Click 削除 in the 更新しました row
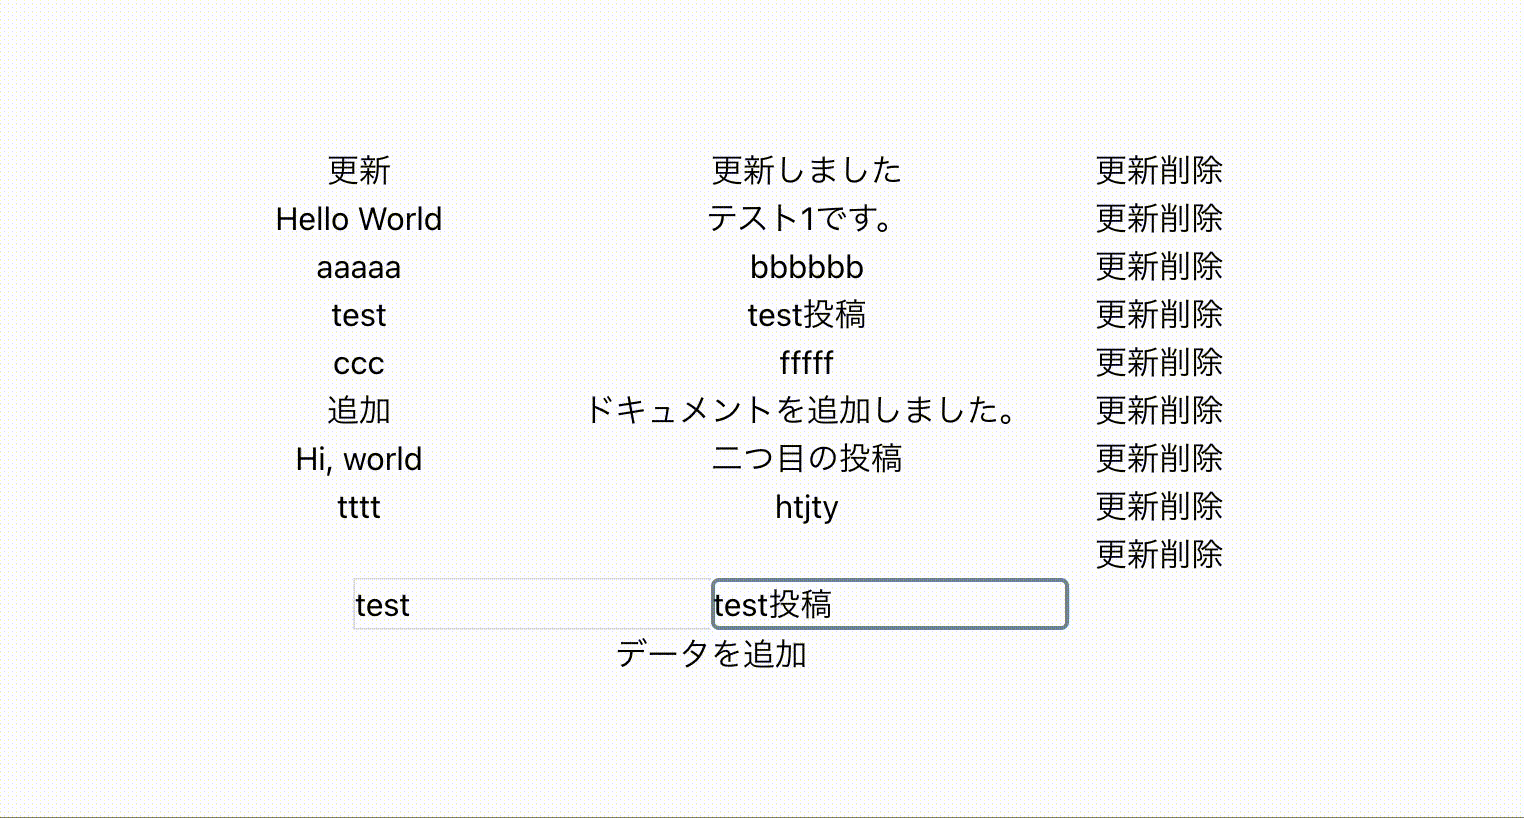1524x818 pixels. [x=1191, y=170]
